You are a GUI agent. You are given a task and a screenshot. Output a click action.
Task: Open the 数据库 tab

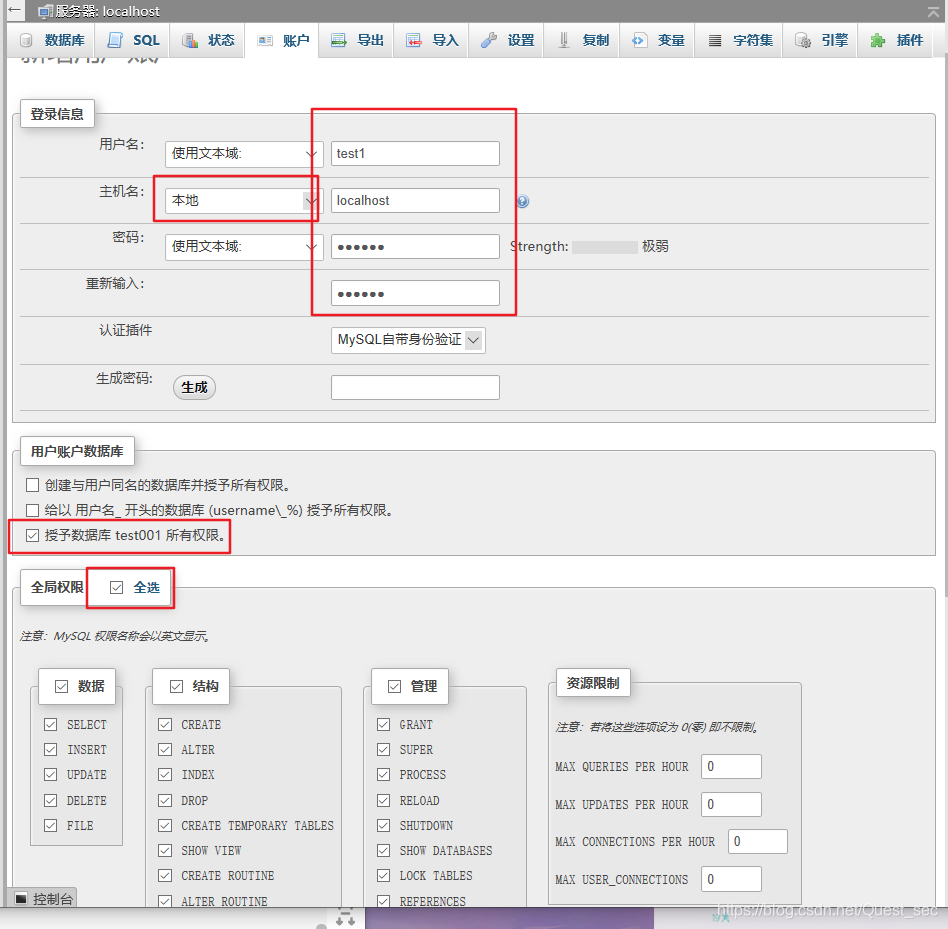[53, 40]
